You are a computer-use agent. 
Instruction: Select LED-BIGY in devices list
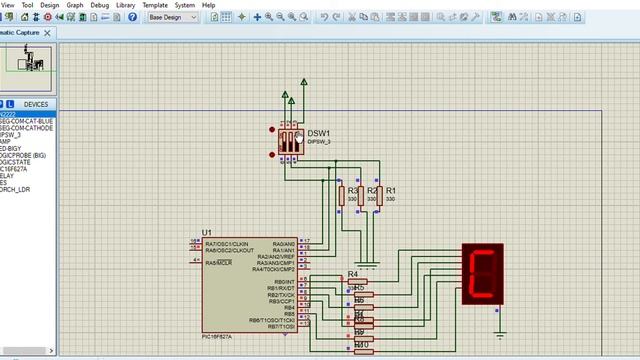(x=11, y=149)
